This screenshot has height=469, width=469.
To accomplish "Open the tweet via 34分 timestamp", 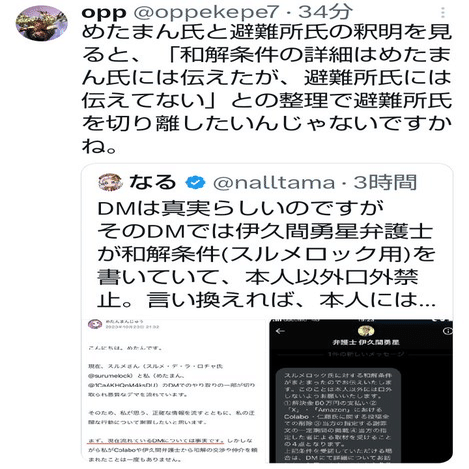I will [325, 12].
